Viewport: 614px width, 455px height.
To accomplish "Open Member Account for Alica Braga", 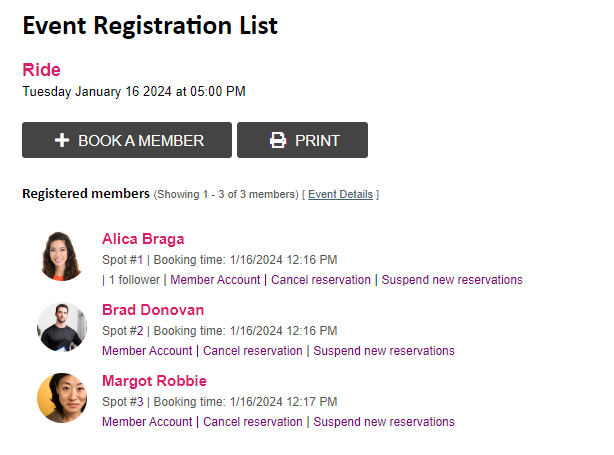I will click(215, 280).
